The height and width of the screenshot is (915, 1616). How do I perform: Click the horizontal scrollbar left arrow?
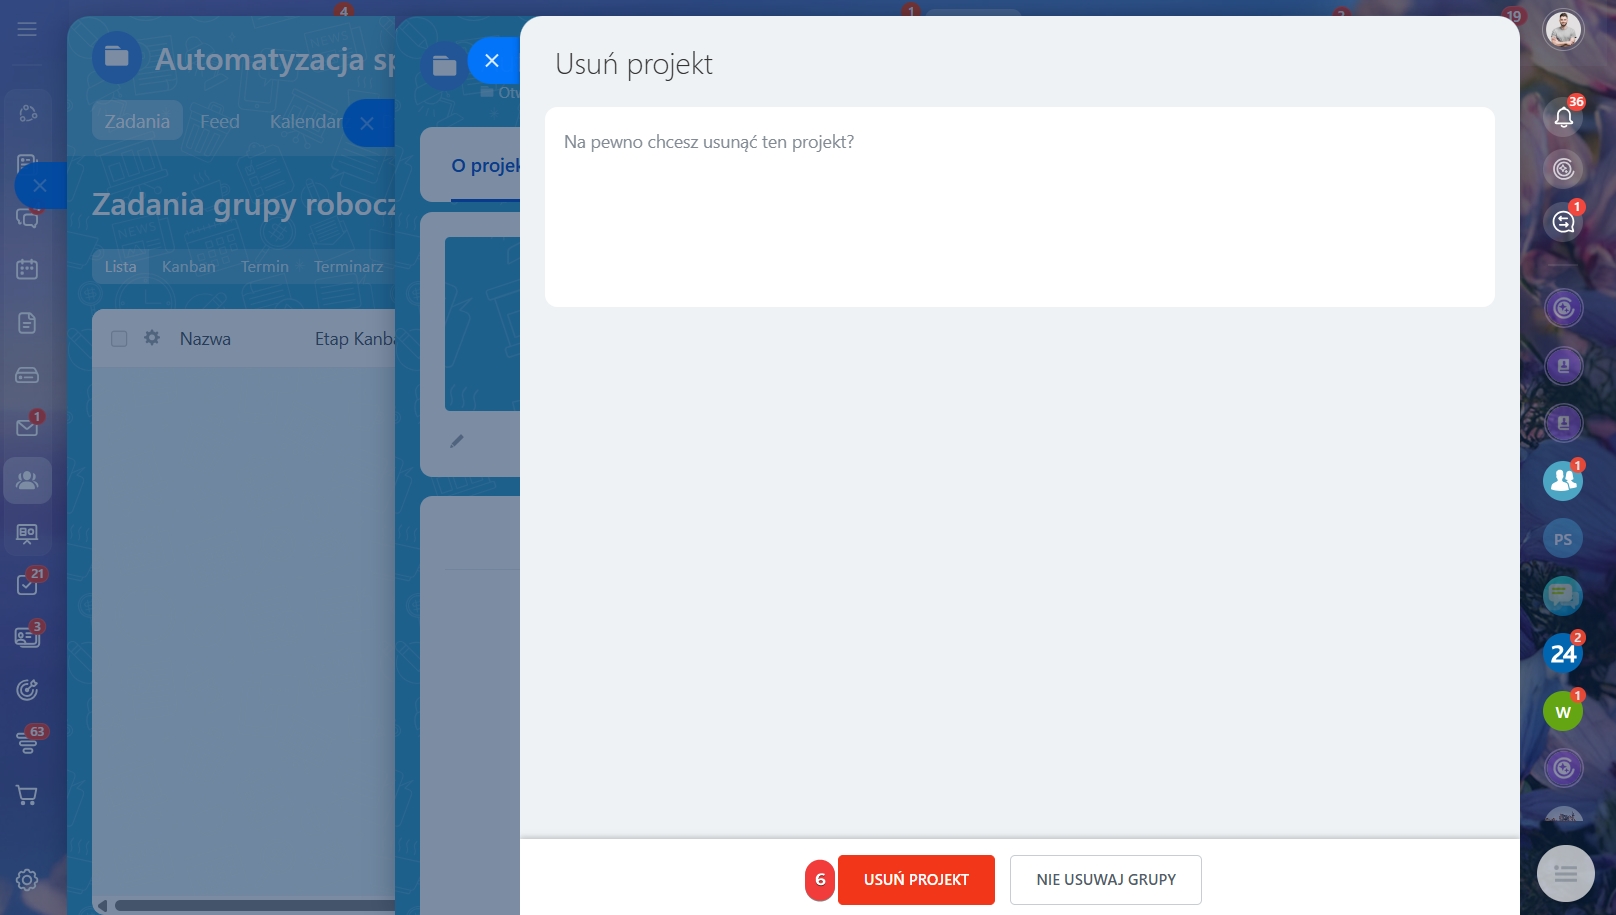[102, 906]
